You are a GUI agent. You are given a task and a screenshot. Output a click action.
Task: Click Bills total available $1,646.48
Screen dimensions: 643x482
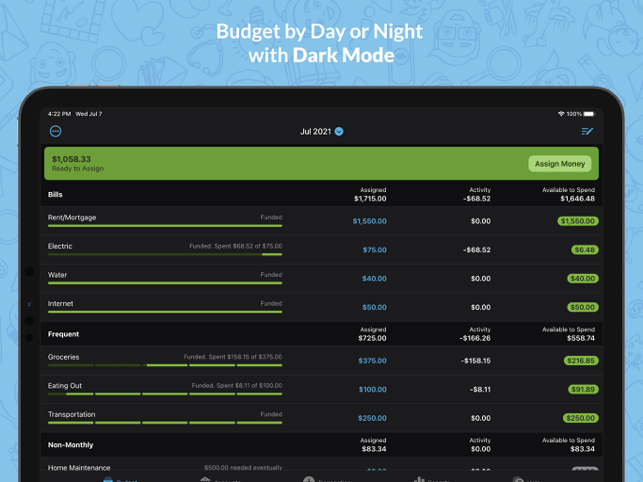pos(577,199)
